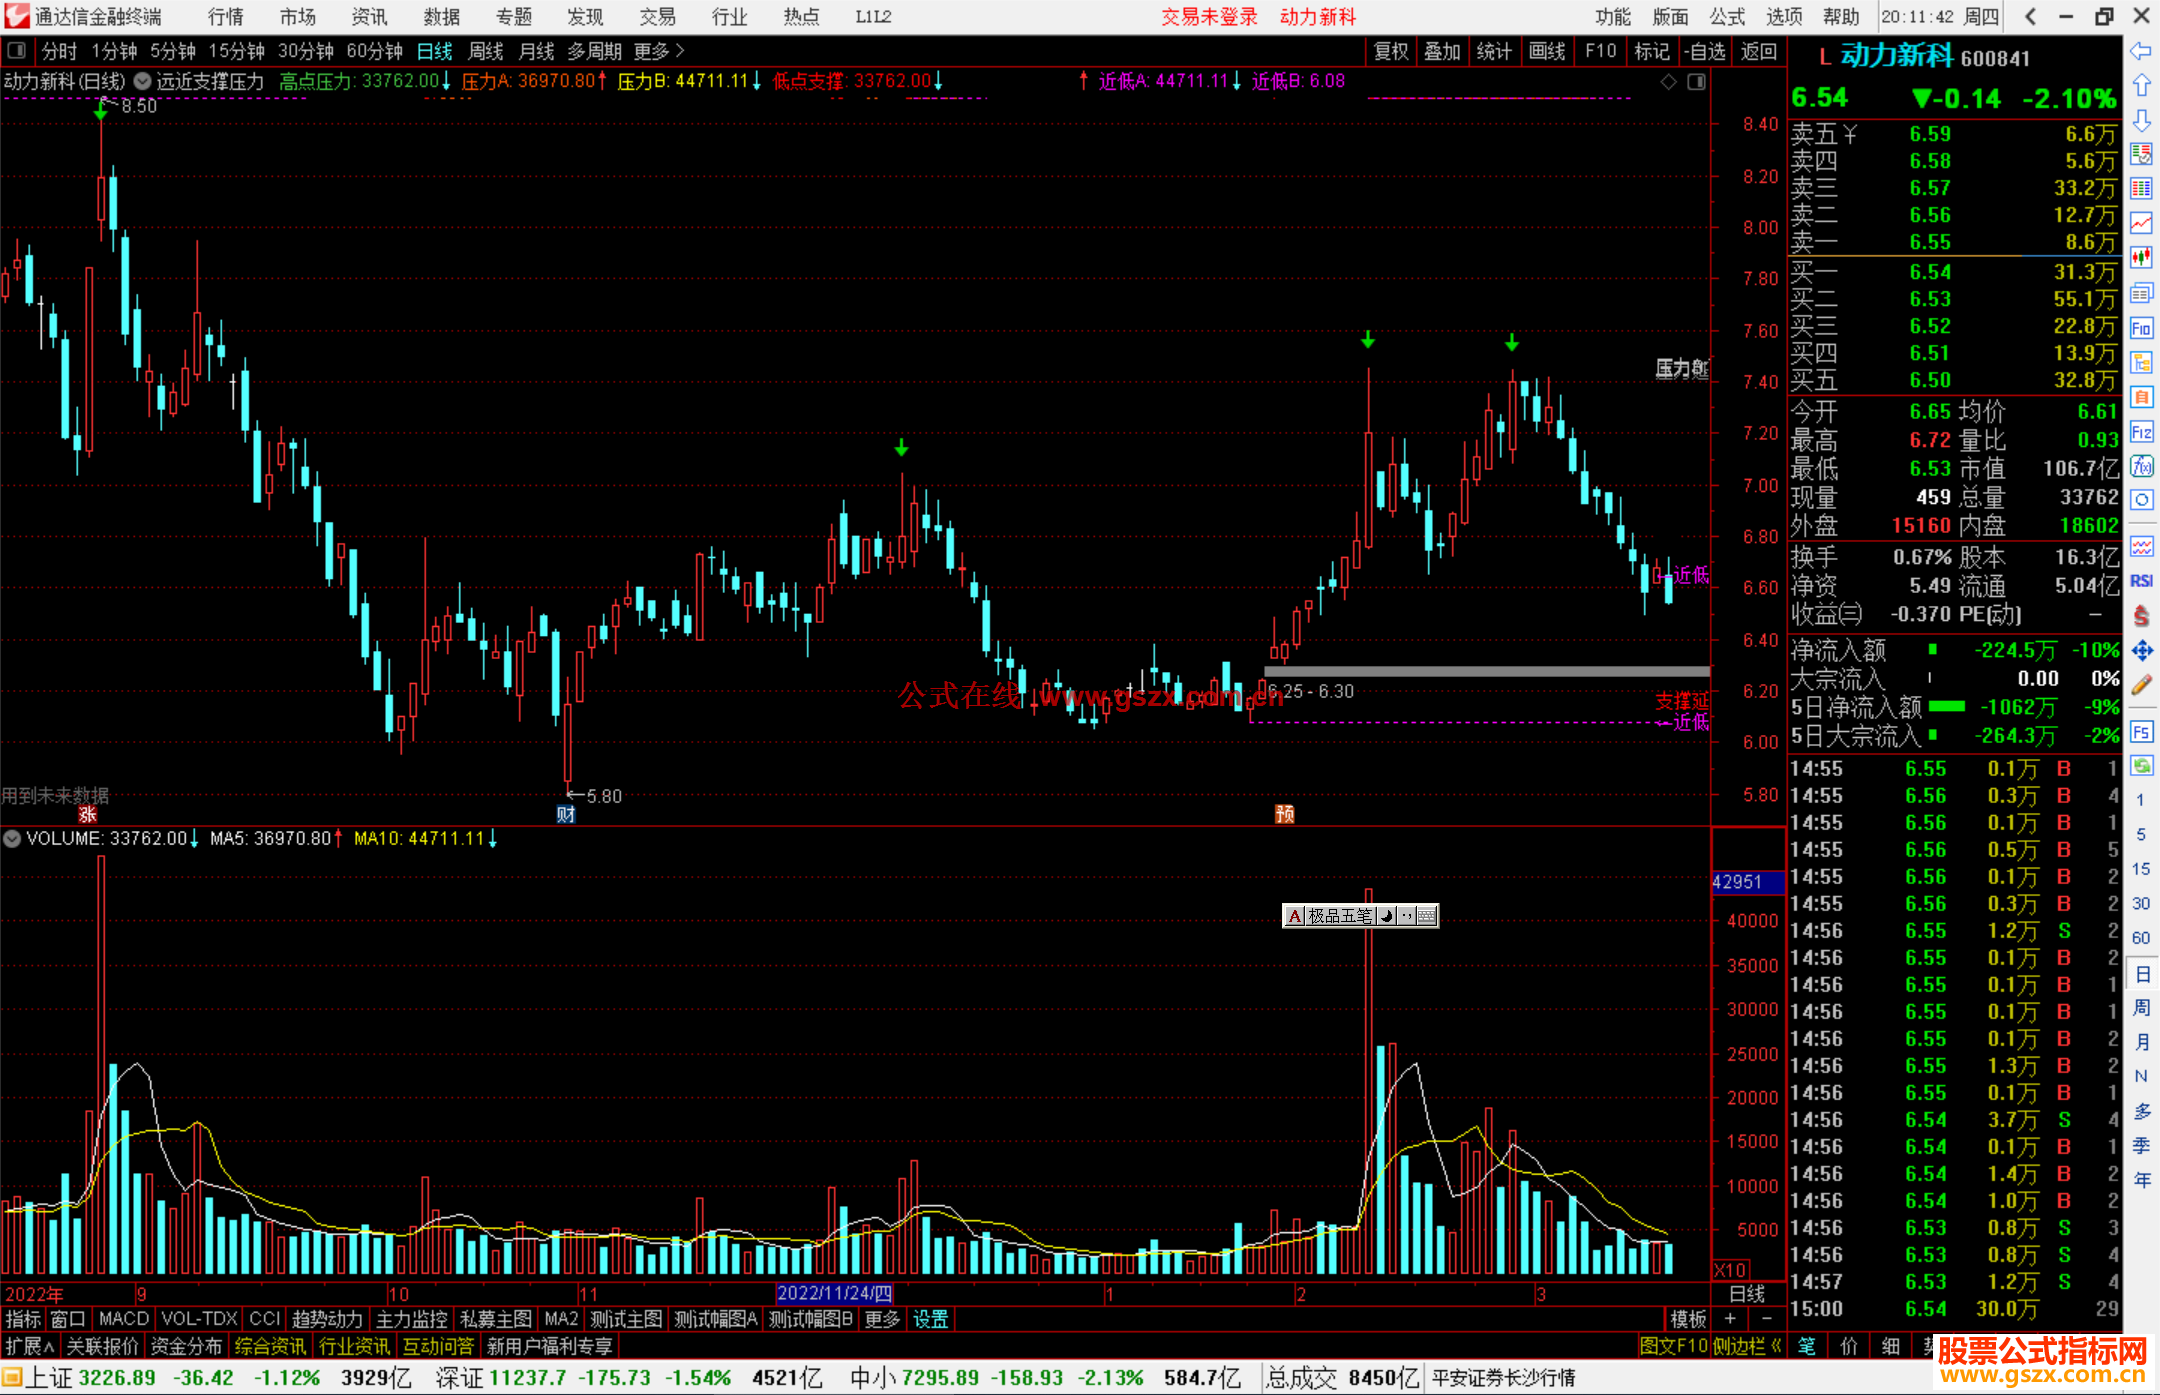Click the RSI indicator icon
The image size is (2160, 1395).
pos(2141,581)
